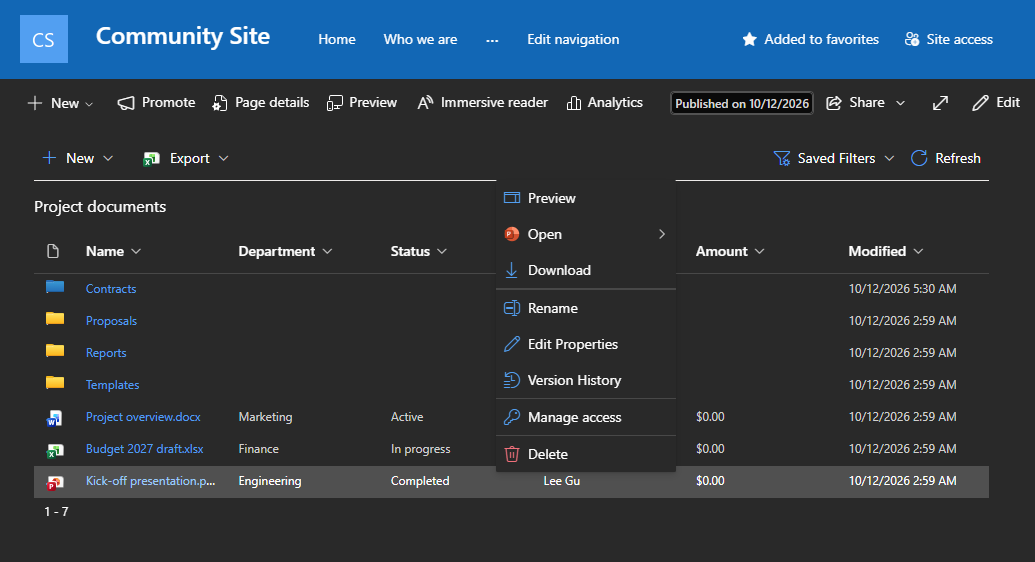The height and width of the screenshot is (562, 1035).
Task: Click the expand to full screen arrows icon
Action: (940, 103)
